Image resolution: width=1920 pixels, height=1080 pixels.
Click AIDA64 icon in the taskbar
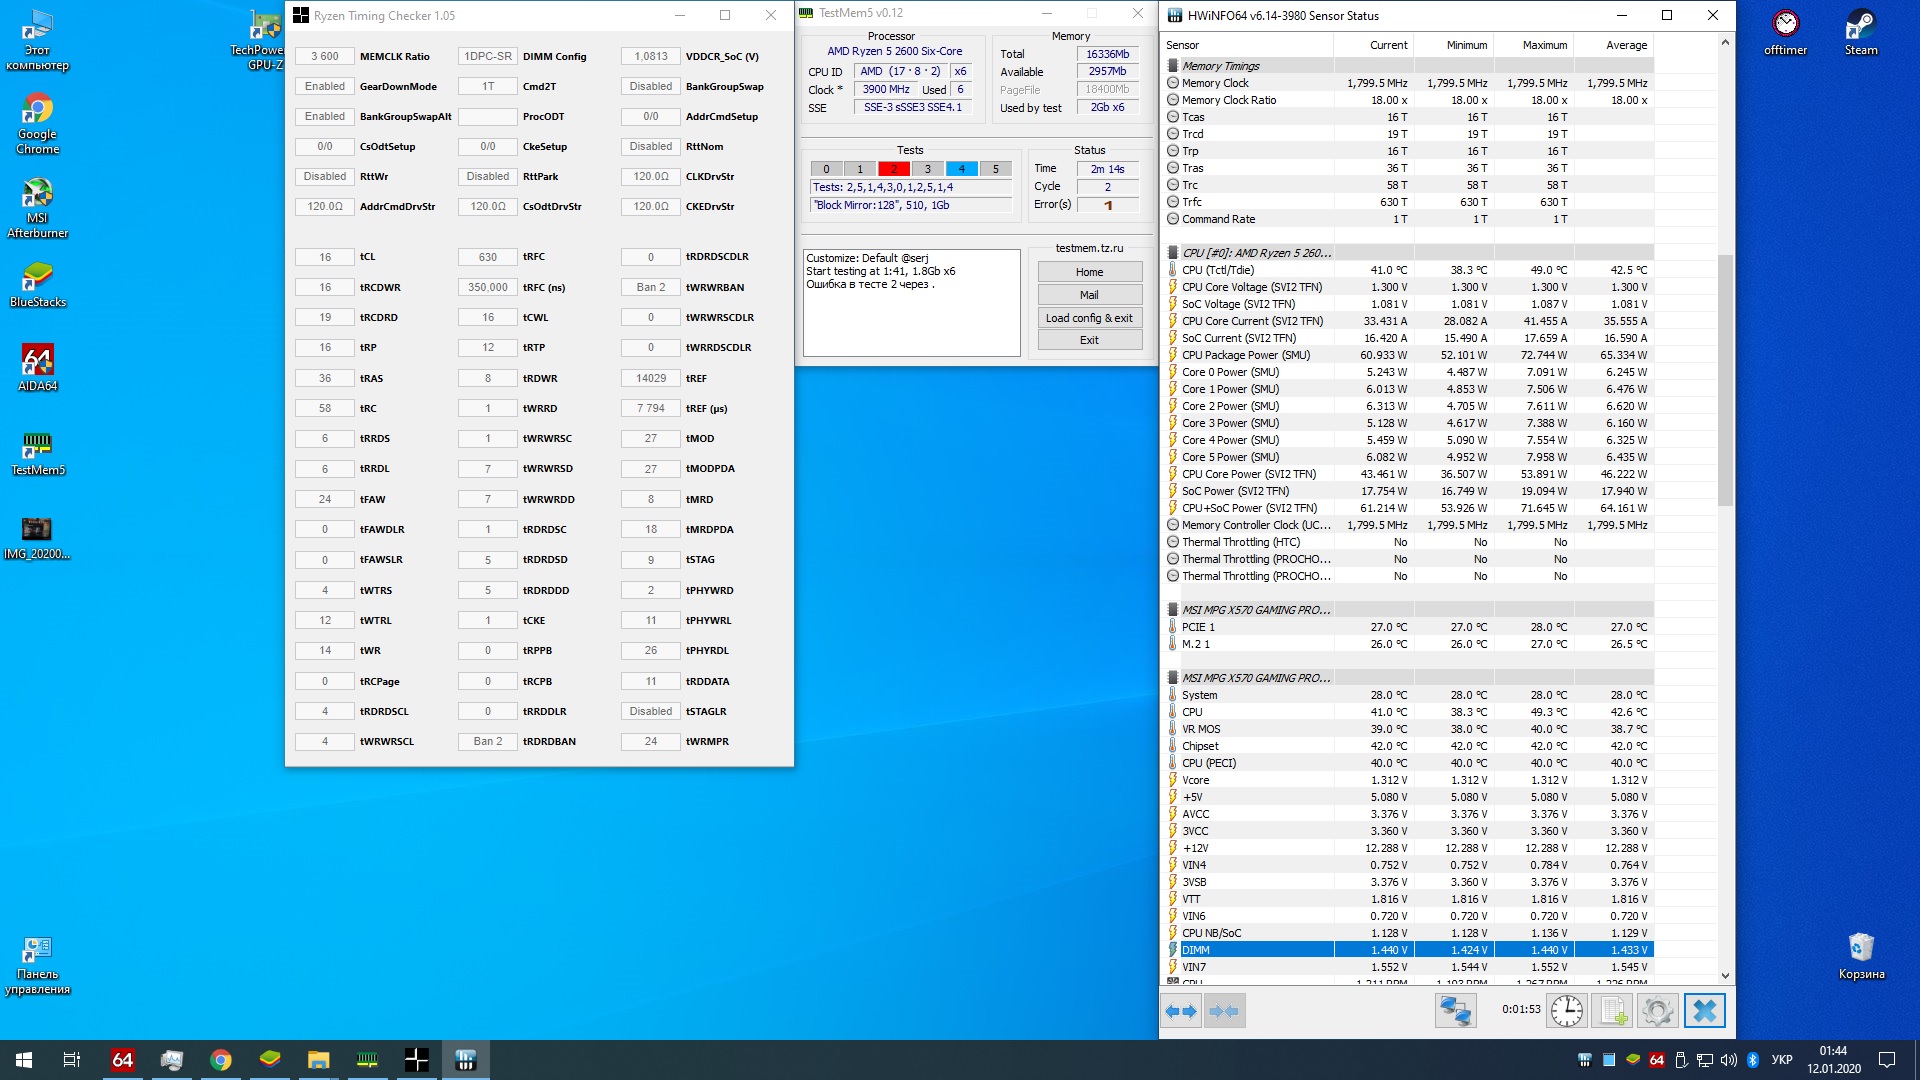pos(122,1060)
